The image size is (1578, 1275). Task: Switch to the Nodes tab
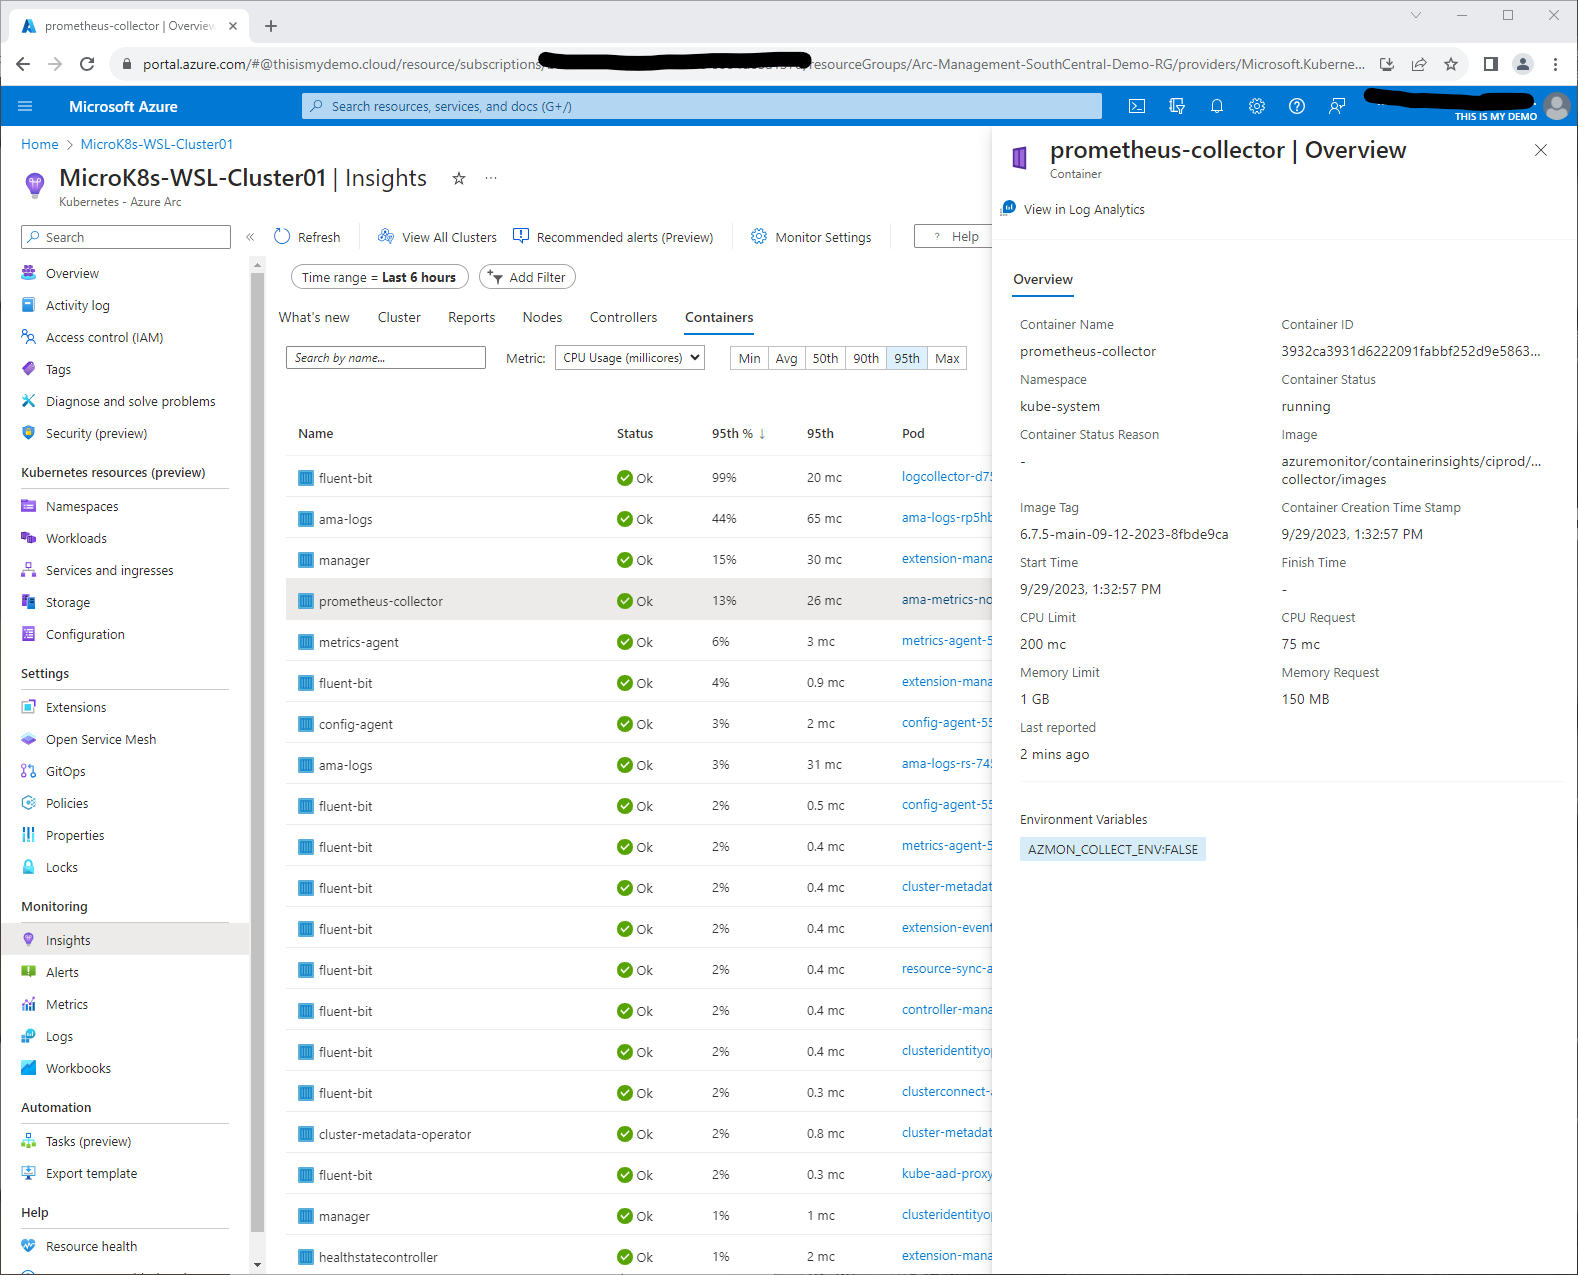[542, 317]
